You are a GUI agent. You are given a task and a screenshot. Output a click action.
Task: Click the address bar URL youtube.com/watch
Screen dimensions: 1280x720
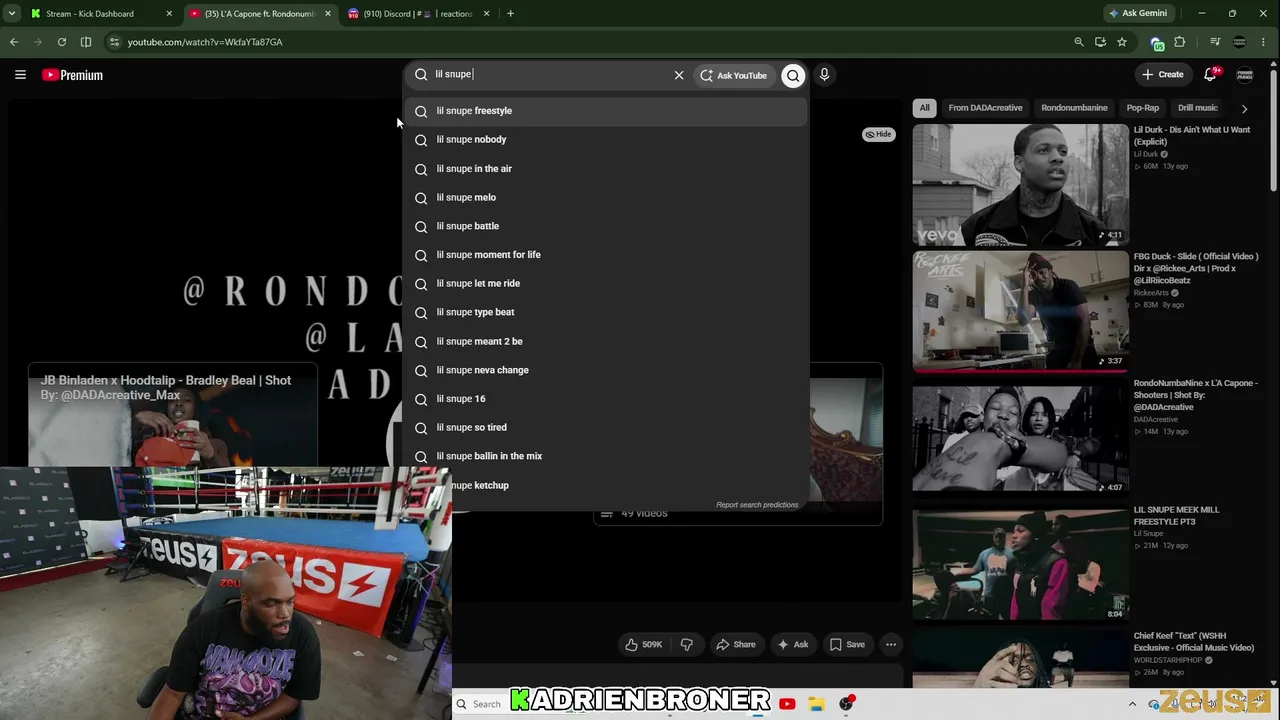tap(205, 42)
